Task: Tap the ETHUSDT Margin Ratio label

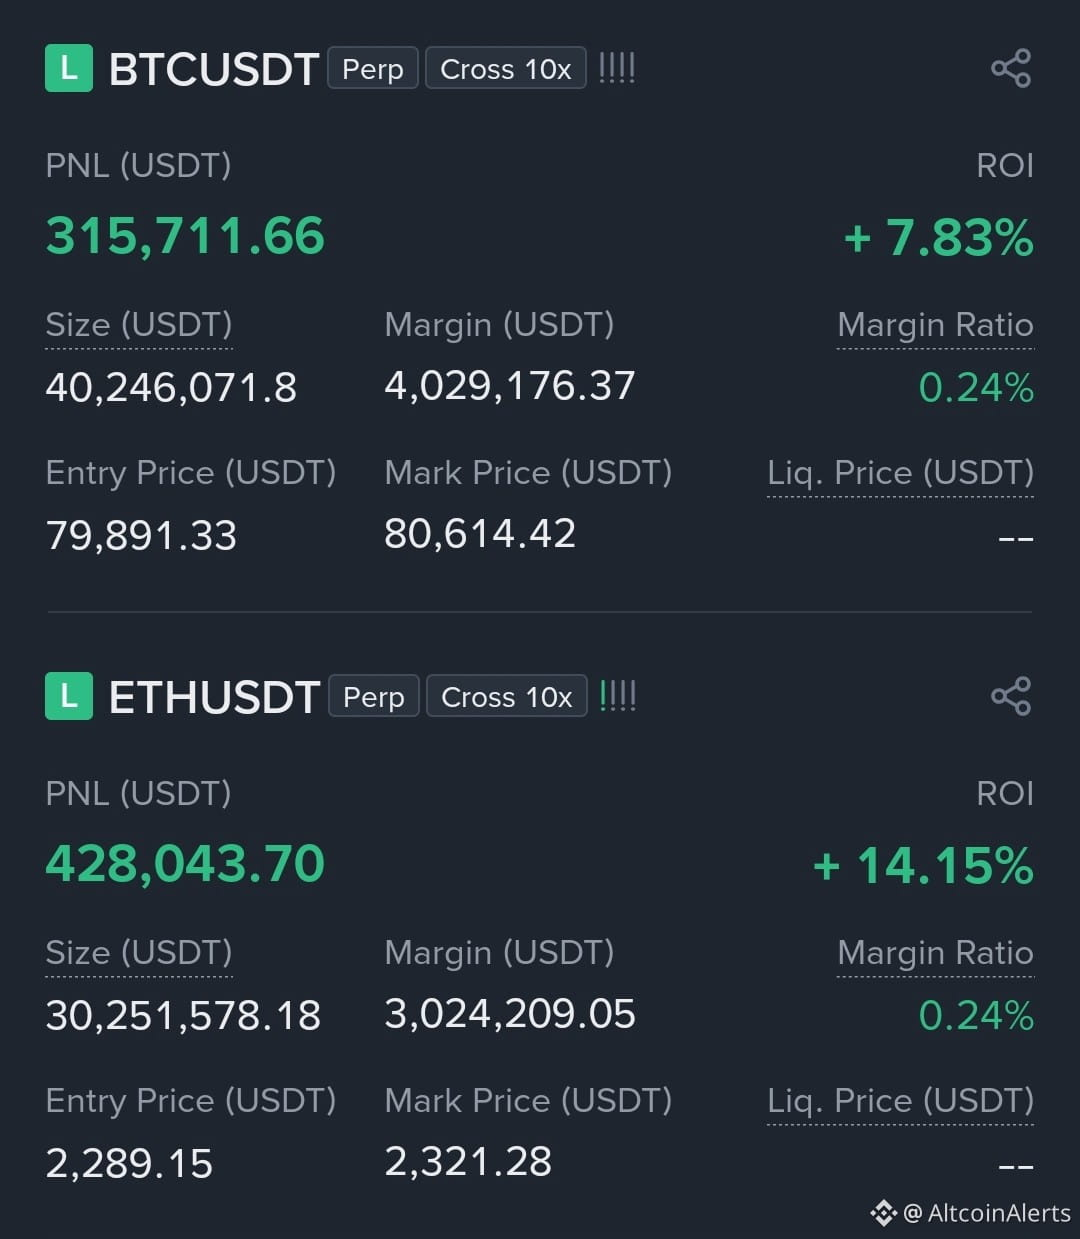Action: (x=935, y=953)
